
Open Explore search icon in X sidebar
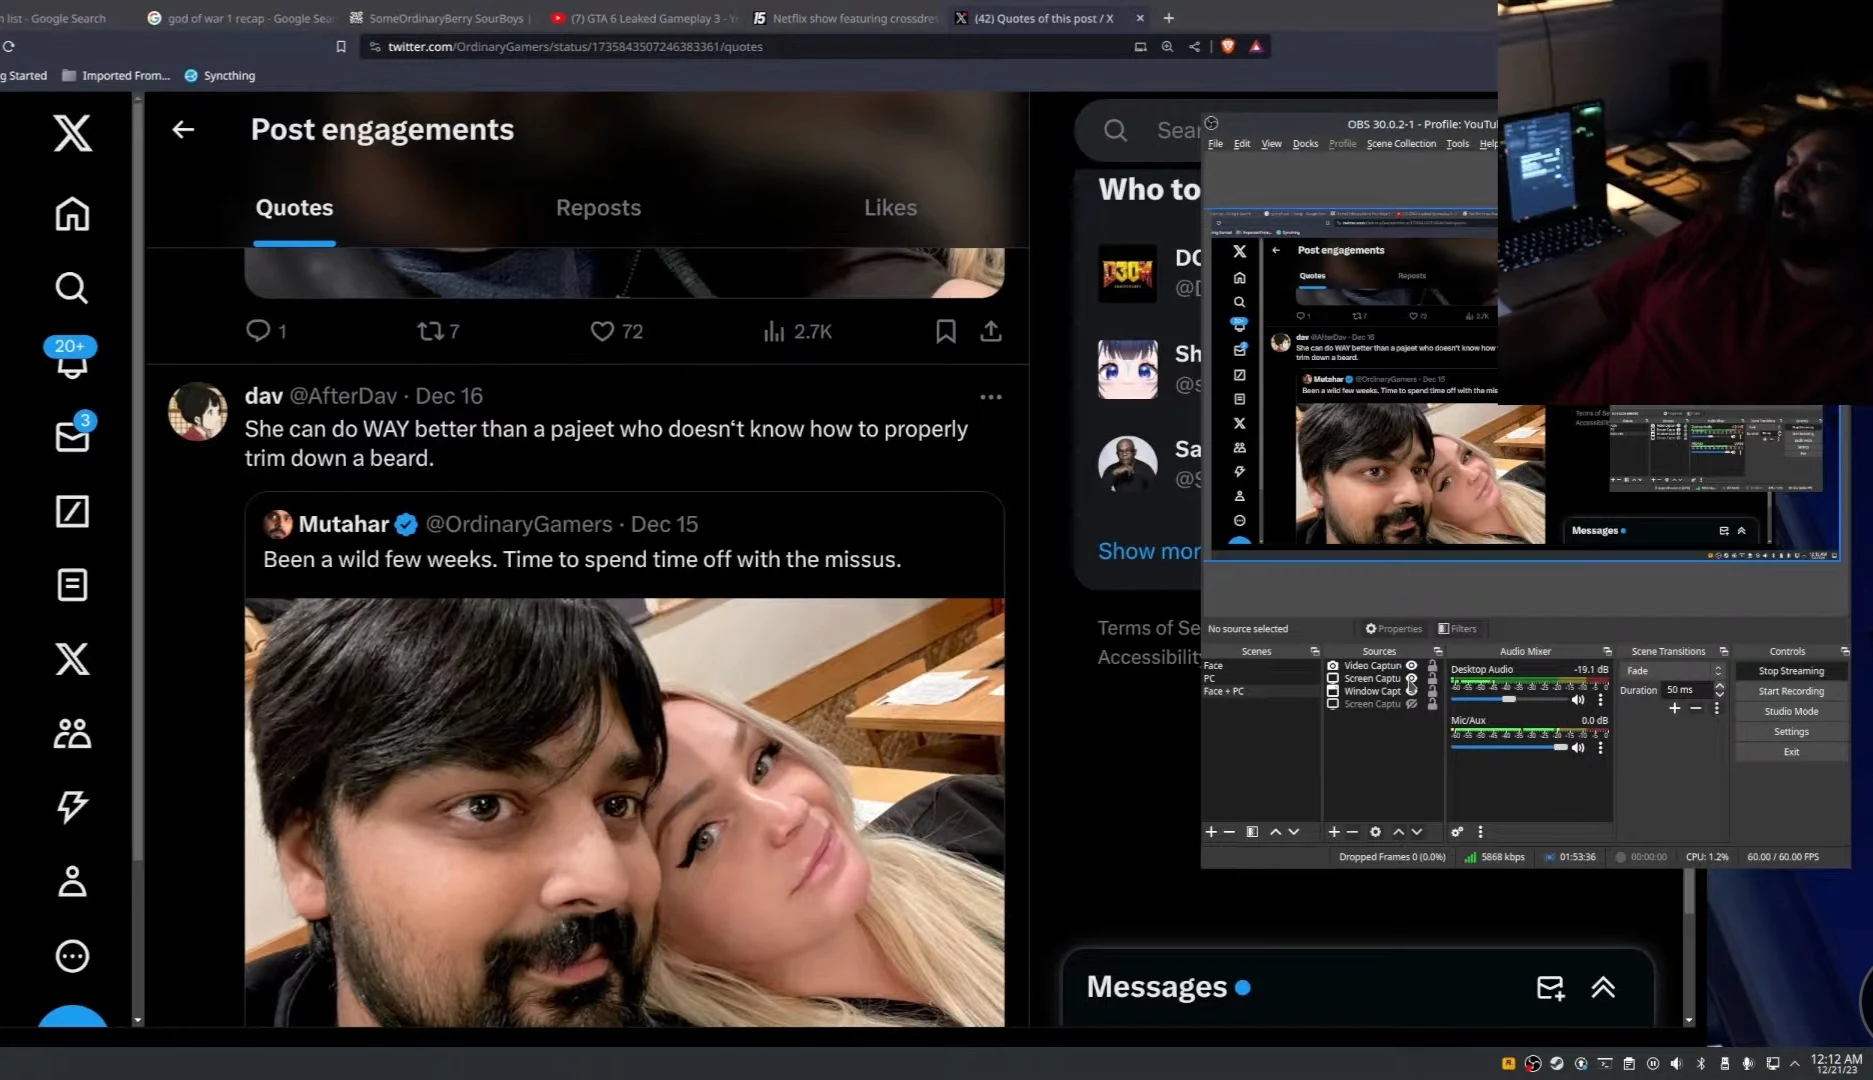pos(72,288)
